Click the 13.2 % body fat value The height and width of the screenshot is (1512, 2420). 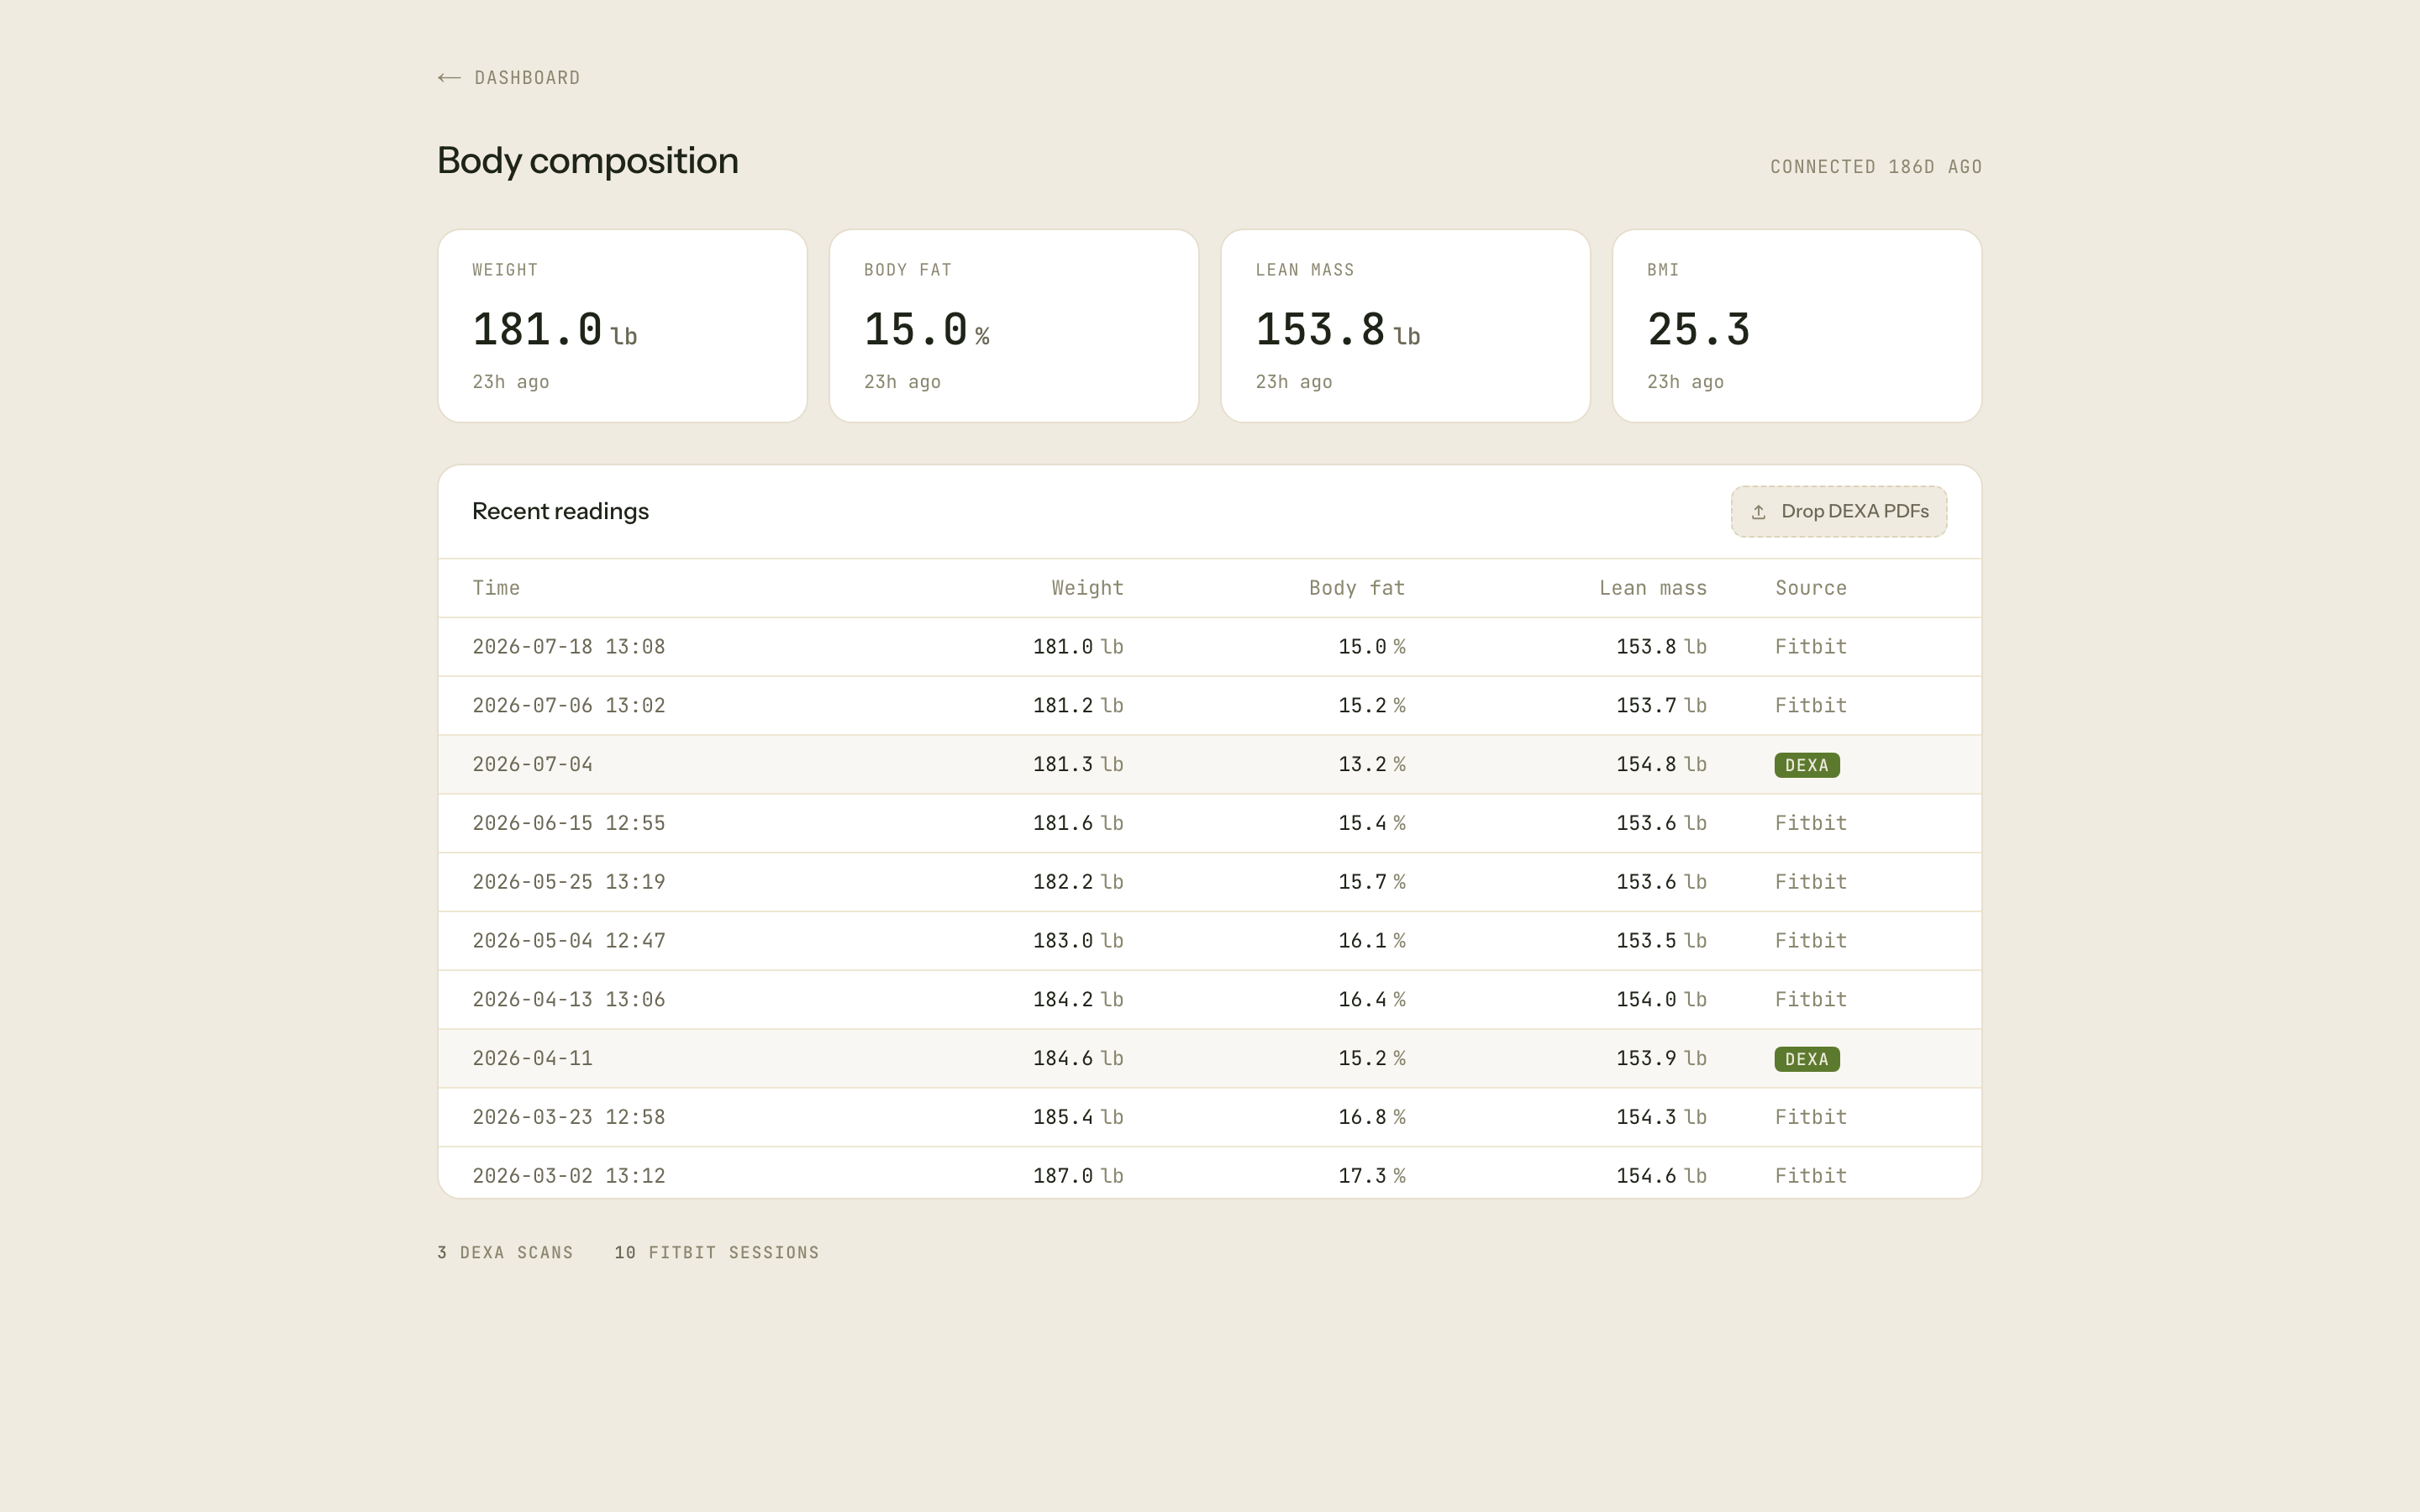tap(1372, 765)
